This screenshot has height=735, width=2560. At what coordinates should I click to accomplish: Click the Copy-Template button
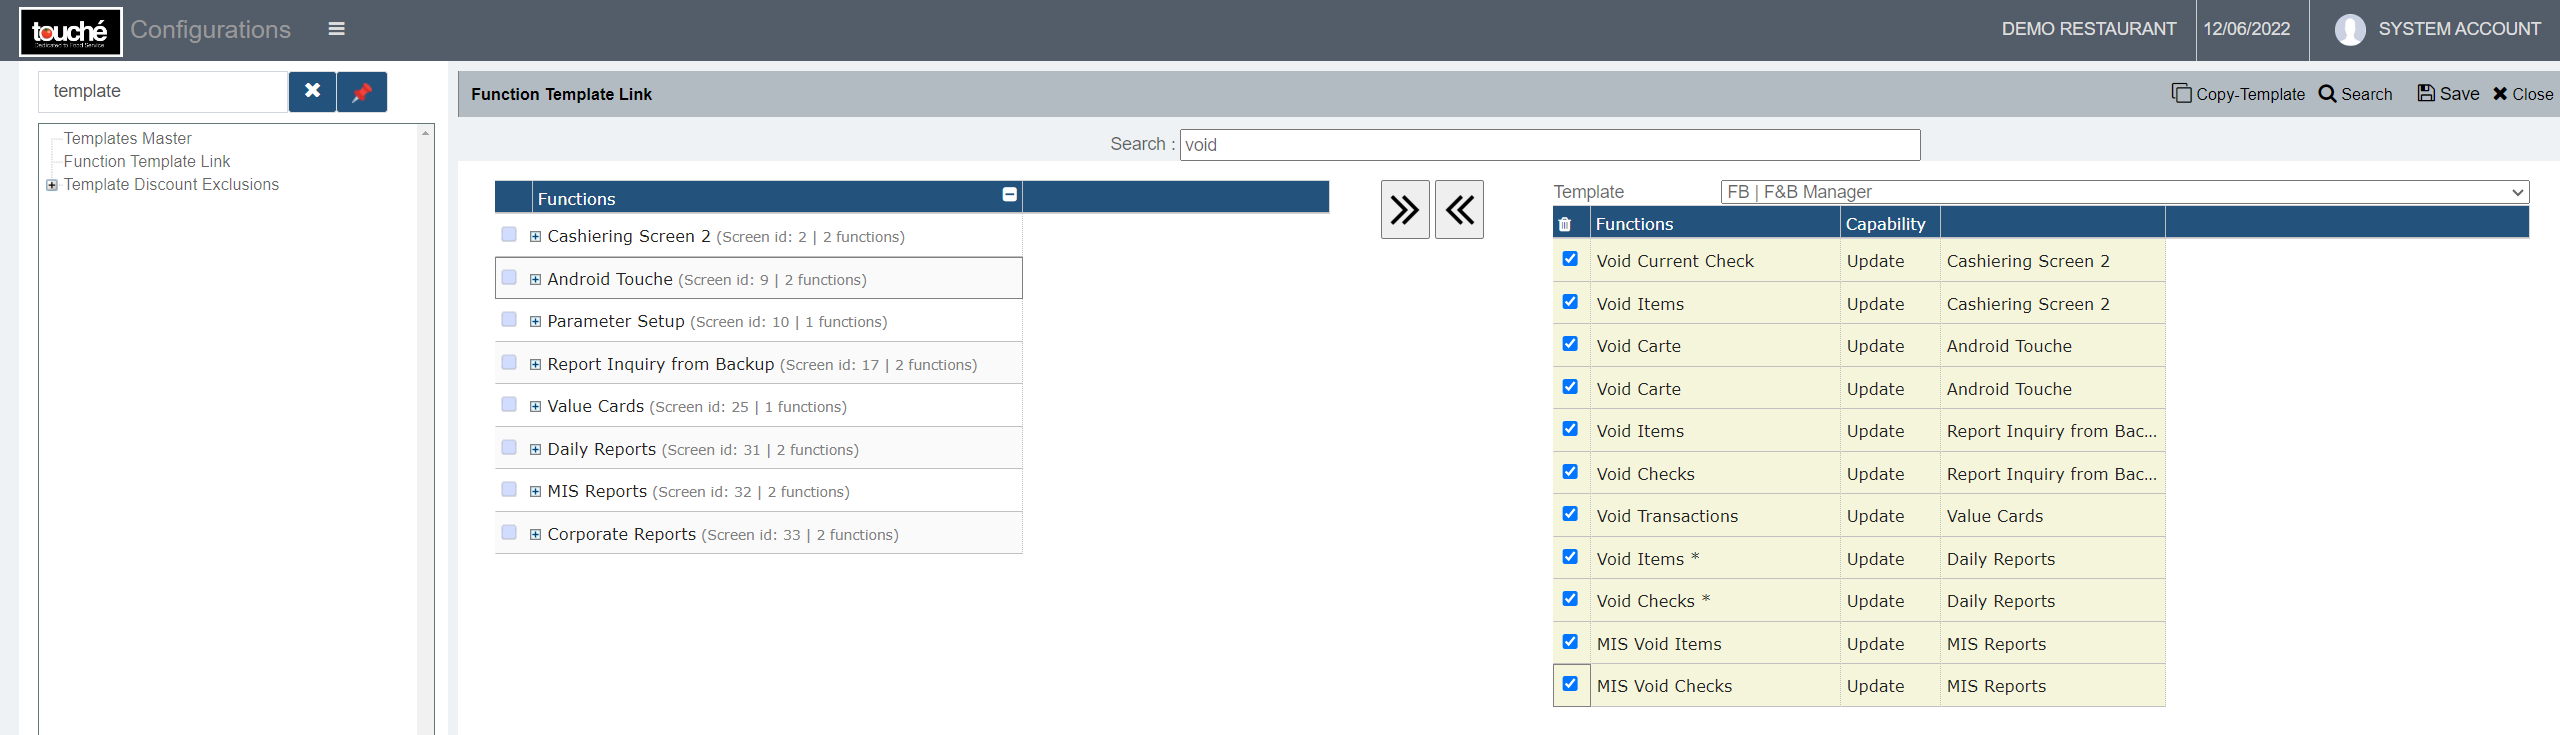(x=2238, y=94)
